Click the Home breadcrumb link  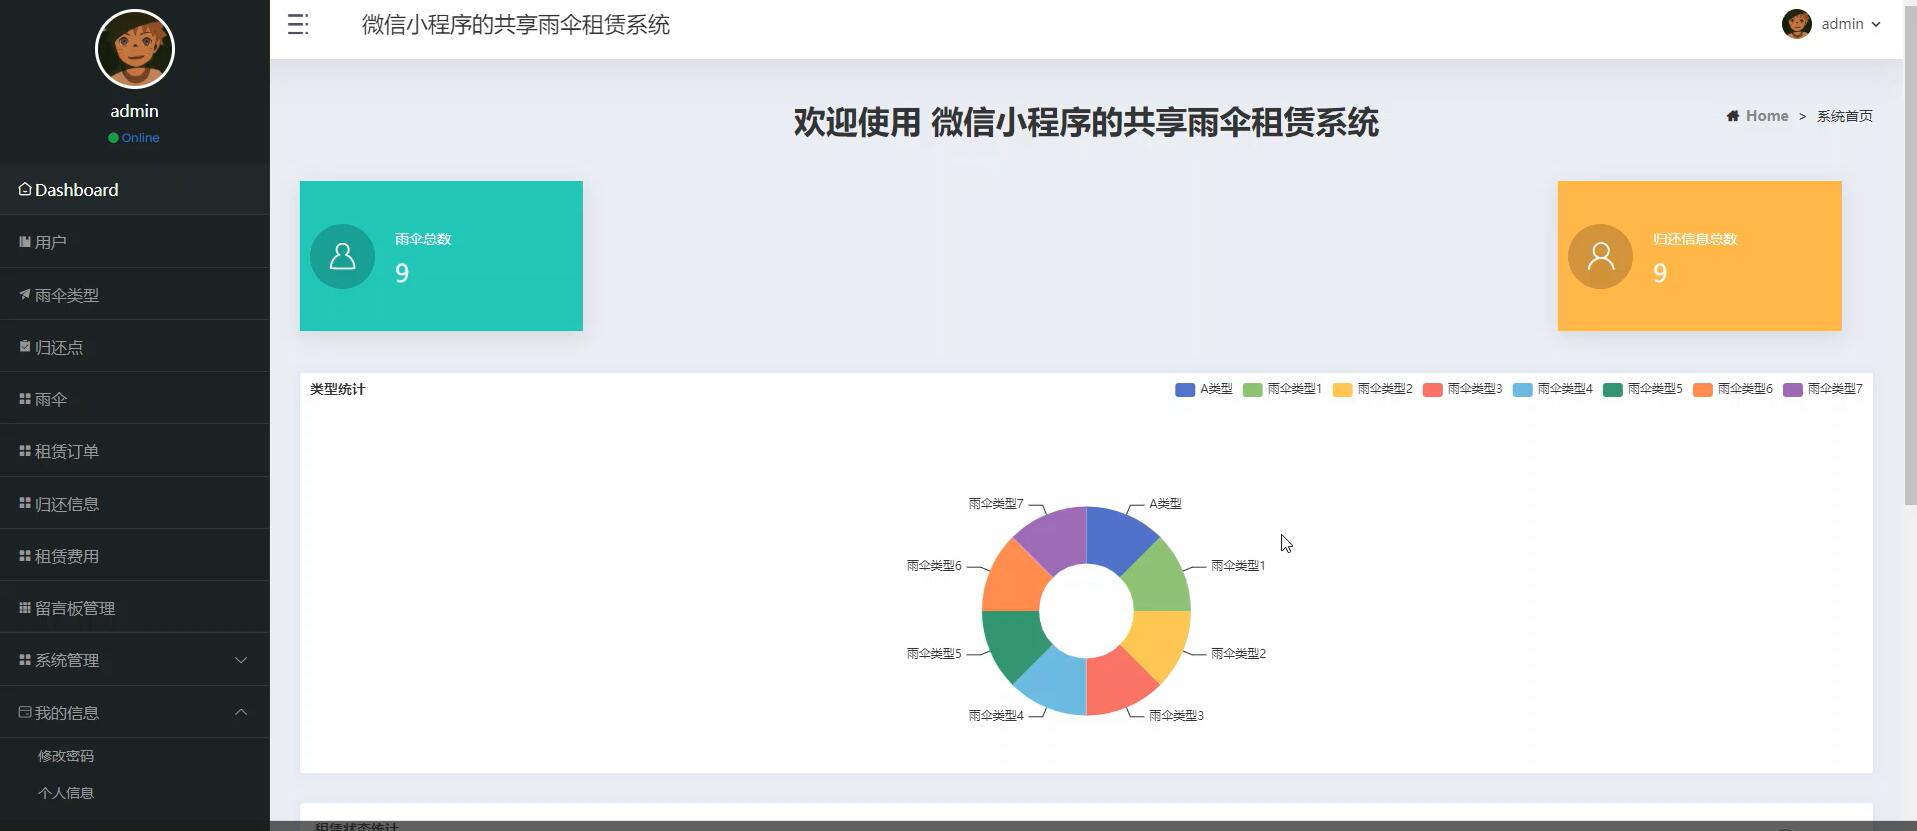(x=1767, y=116)
